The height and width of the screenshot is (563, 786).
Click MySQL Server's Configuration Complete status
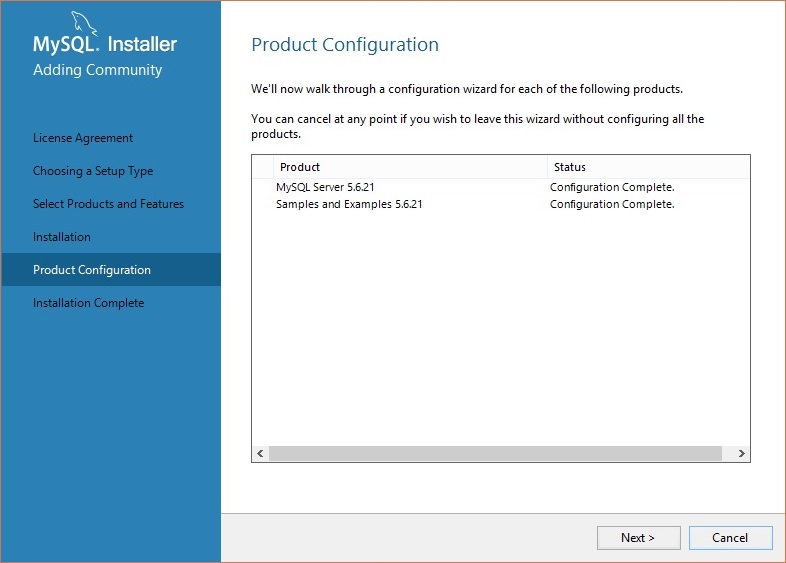612,187
